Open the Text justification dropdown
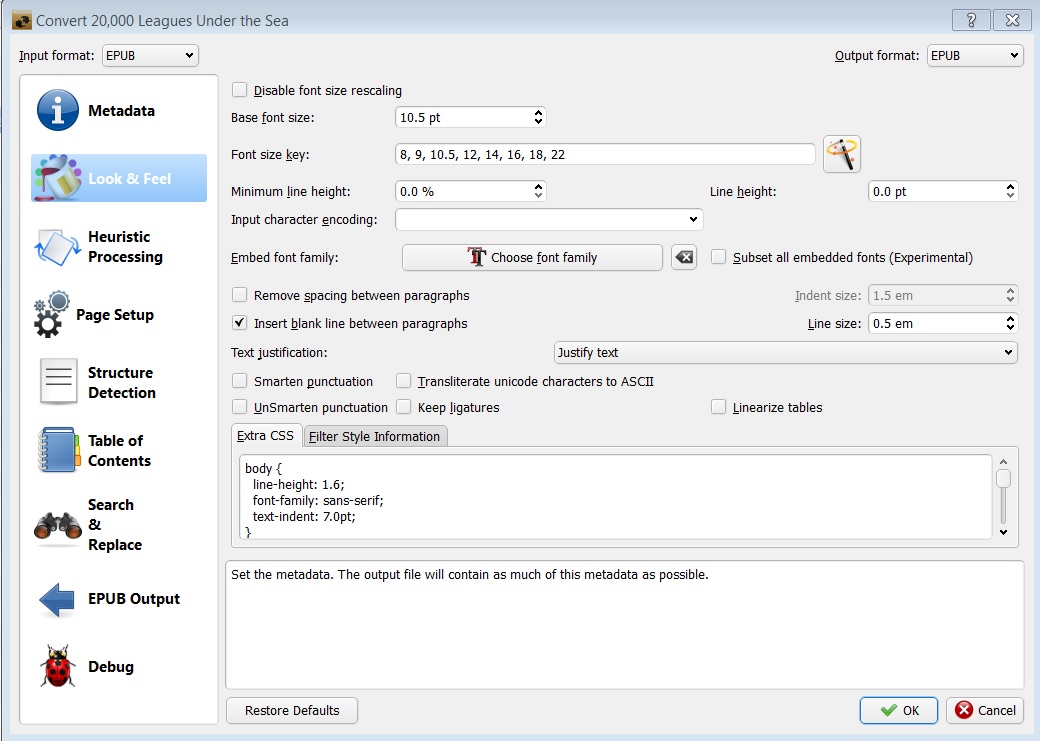The image size is (1040, 741). pos(785,352)
